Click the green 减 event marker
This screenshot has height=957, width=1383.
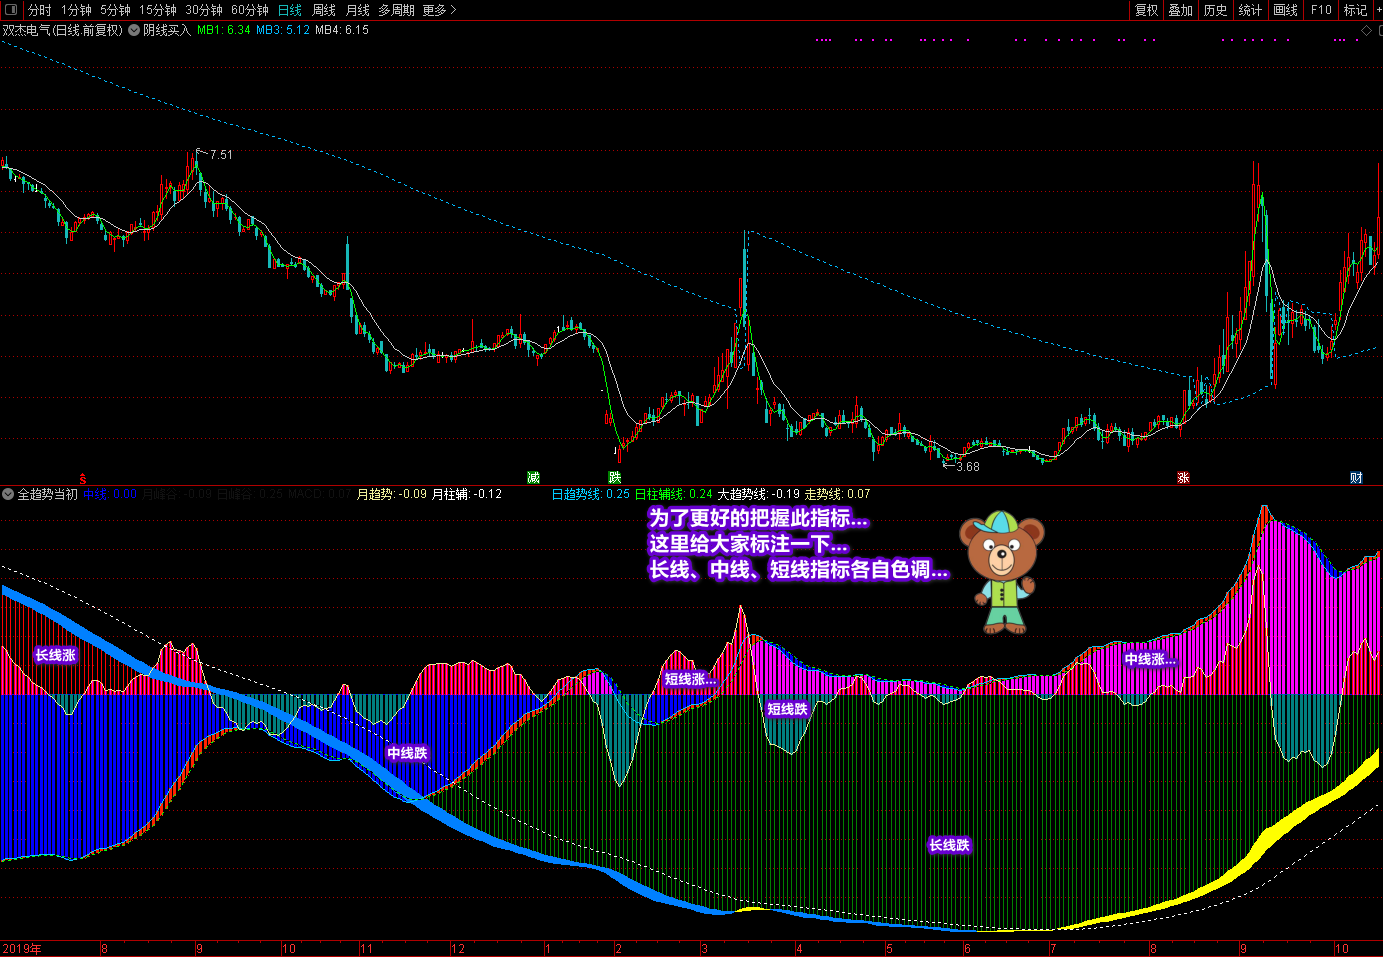pos(533,478)
